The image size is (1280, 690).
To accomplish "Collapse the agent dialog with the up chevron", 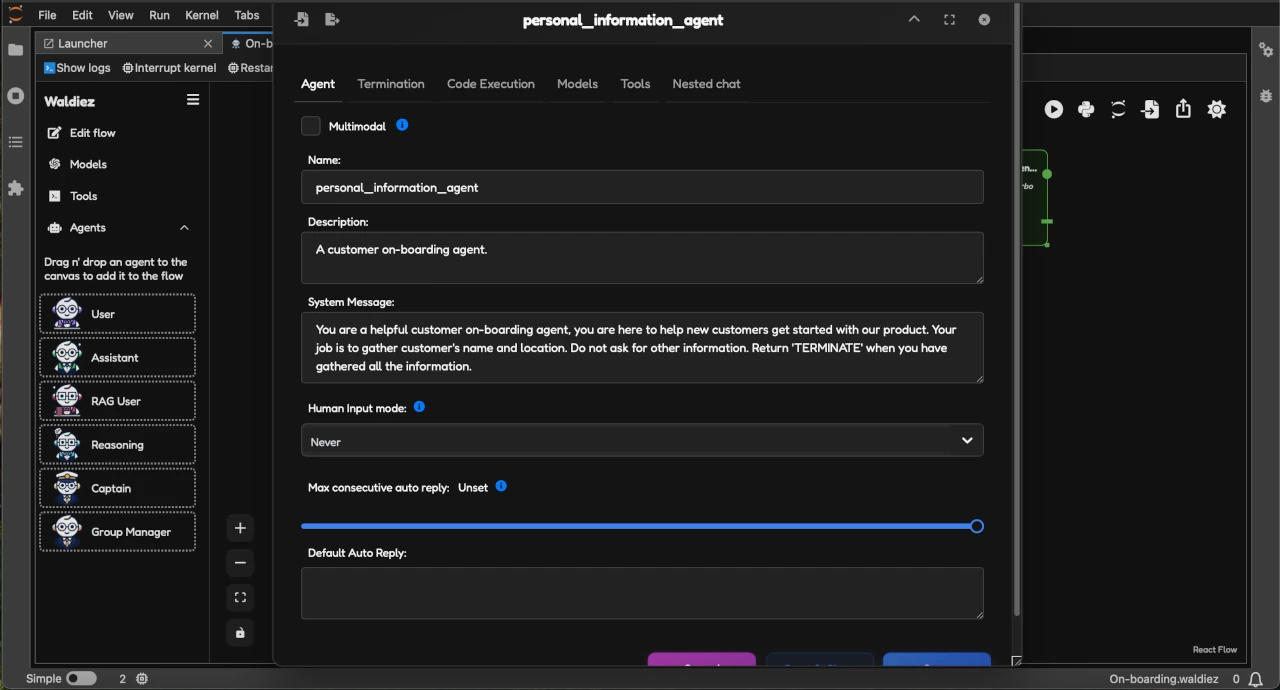I will pyautogui.click(x=914, y=20).
